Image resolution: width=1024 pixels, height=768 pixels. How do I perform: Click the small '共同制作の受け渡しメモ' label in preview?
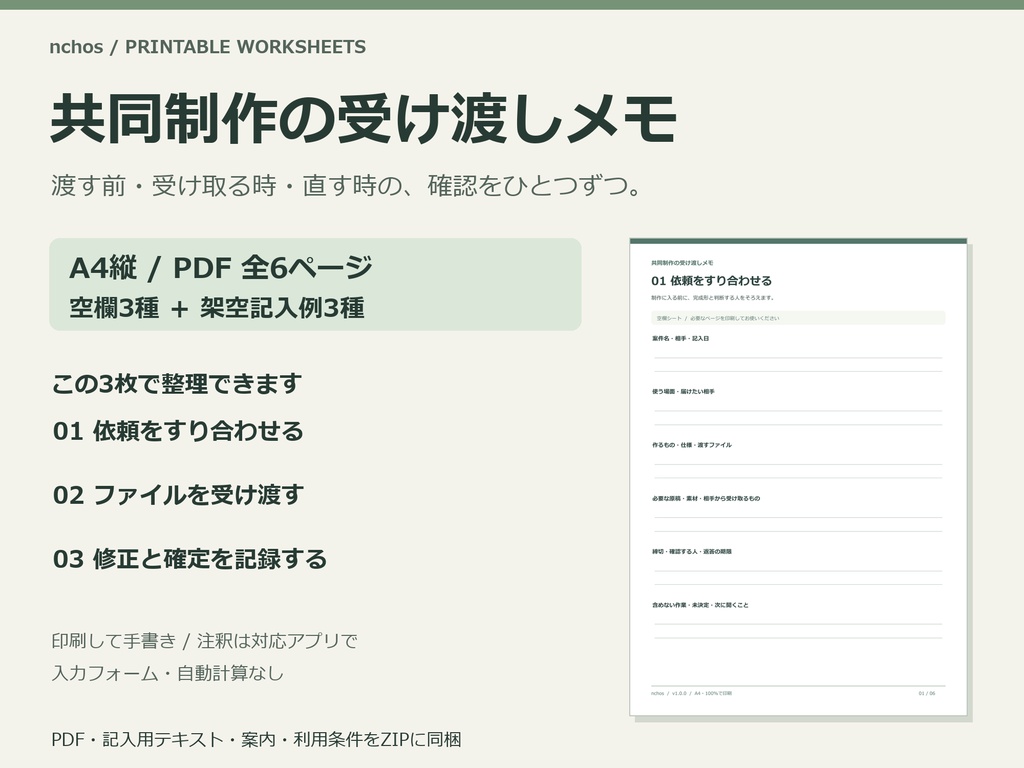click(682, 263)
